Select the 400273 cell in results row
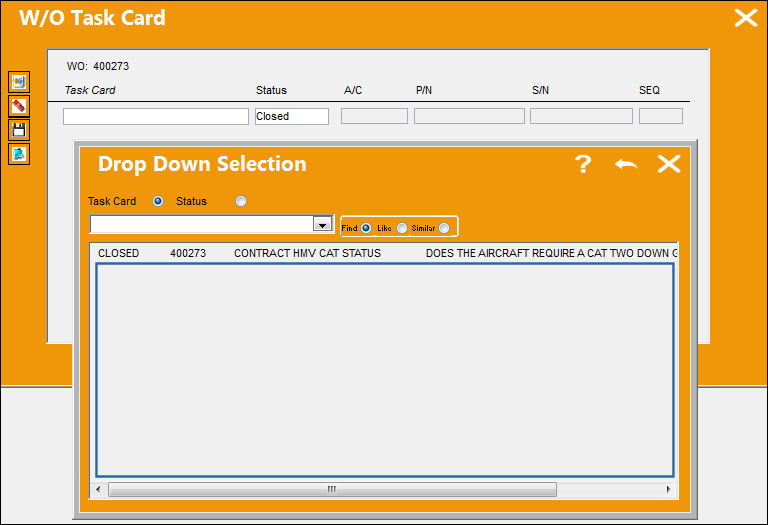 click(188, 253)
